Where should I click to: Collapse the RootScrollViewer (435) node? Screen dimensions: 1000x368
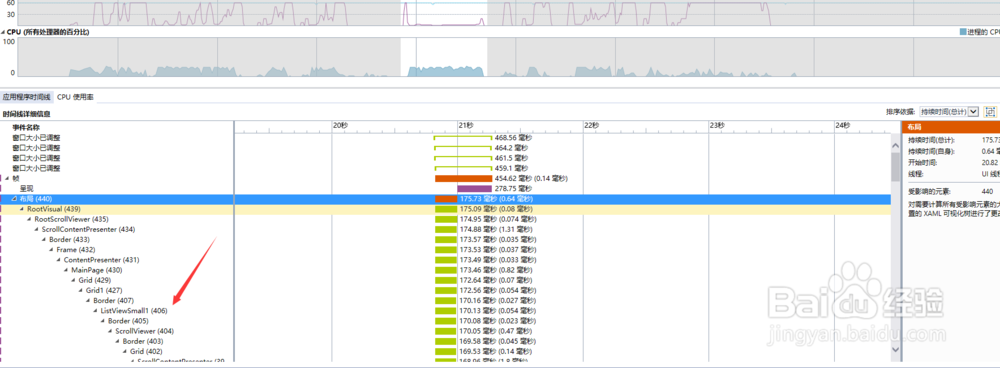point(29,219)
